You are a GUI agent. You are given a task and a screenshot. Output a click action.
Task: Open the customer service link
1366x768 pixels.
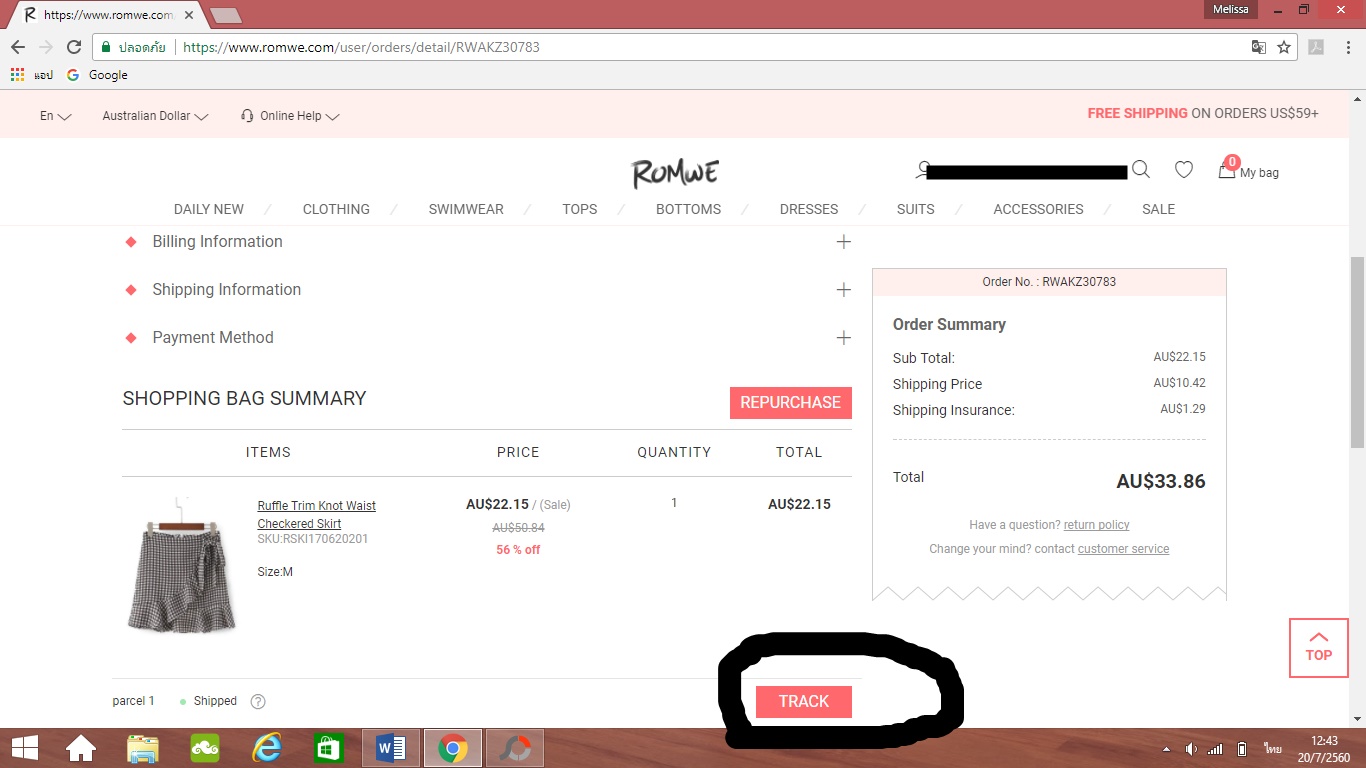click(x=1124, y=549)
